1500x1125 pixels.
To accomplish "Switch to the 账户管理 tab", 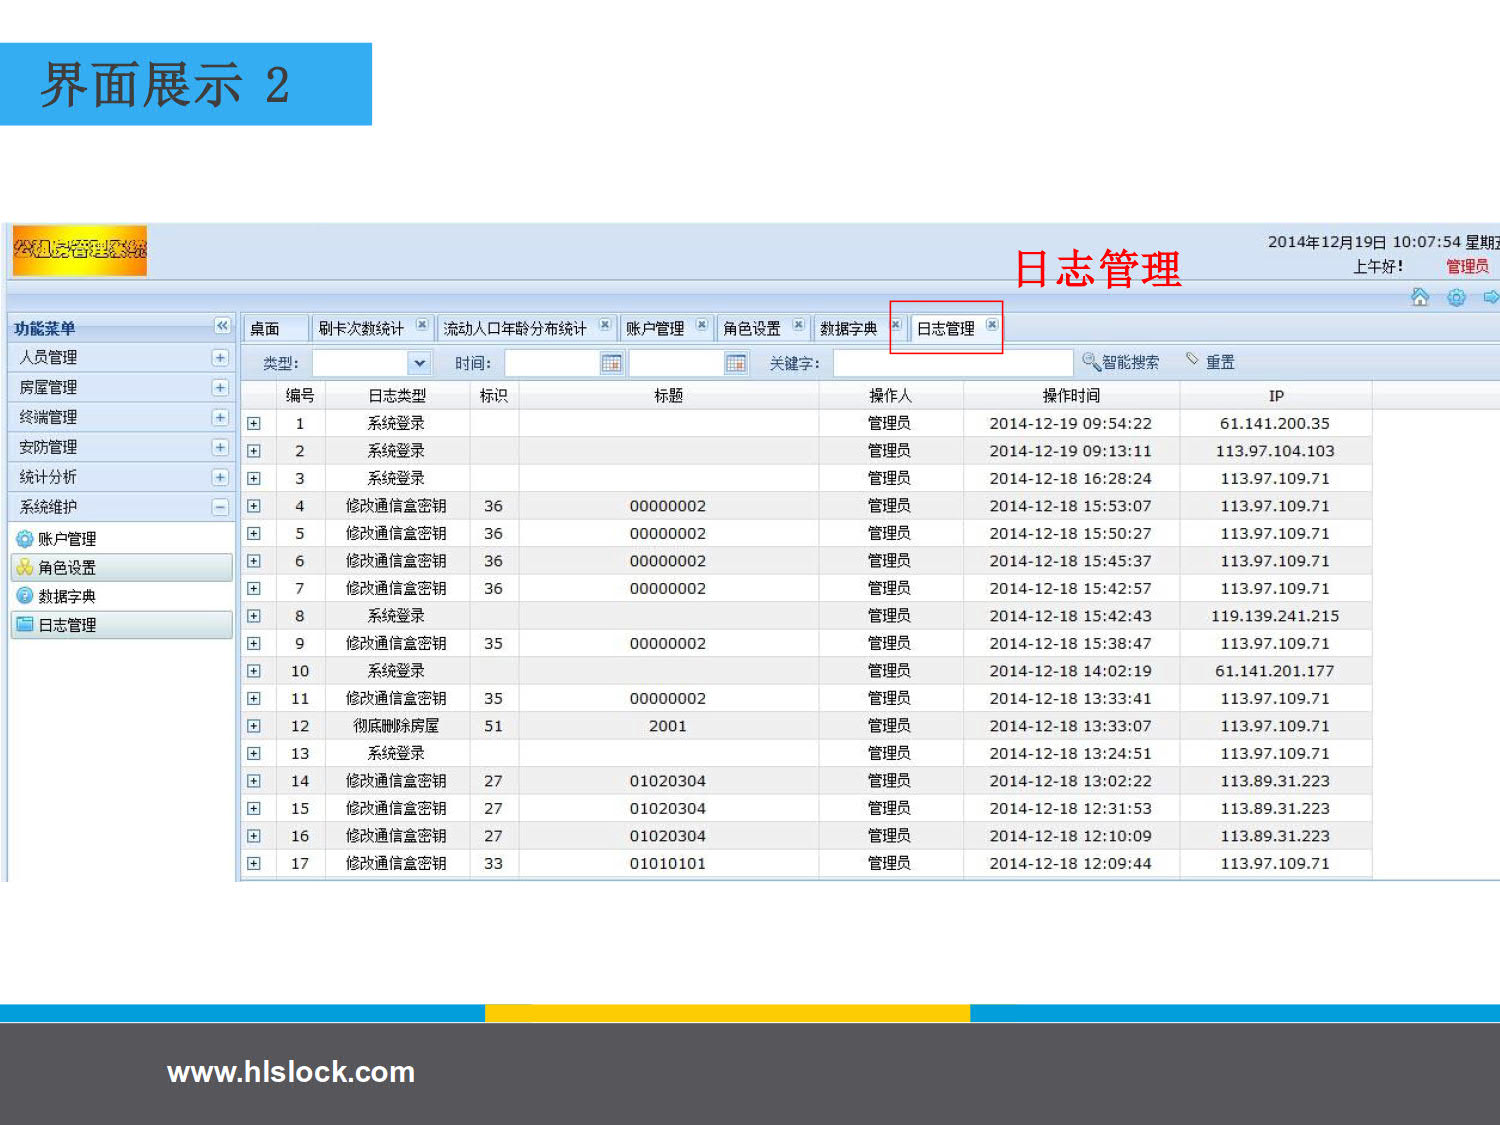I will (x=655, y=329).
